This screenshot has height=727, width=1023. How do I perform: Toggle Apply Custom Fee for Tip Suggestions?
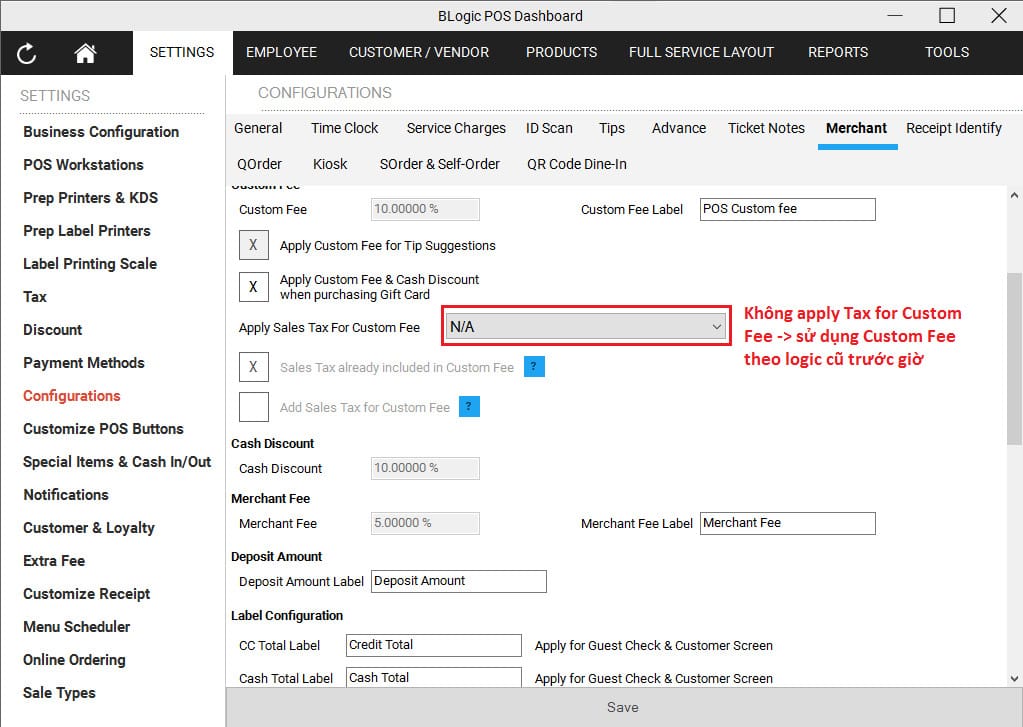pos(253,245)
